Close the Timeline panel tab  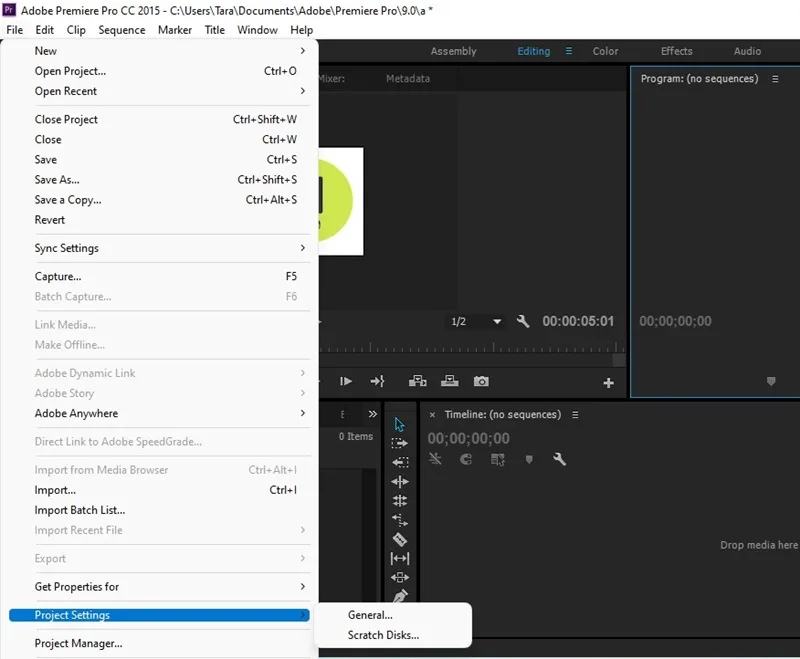click(x=432, y=415)
